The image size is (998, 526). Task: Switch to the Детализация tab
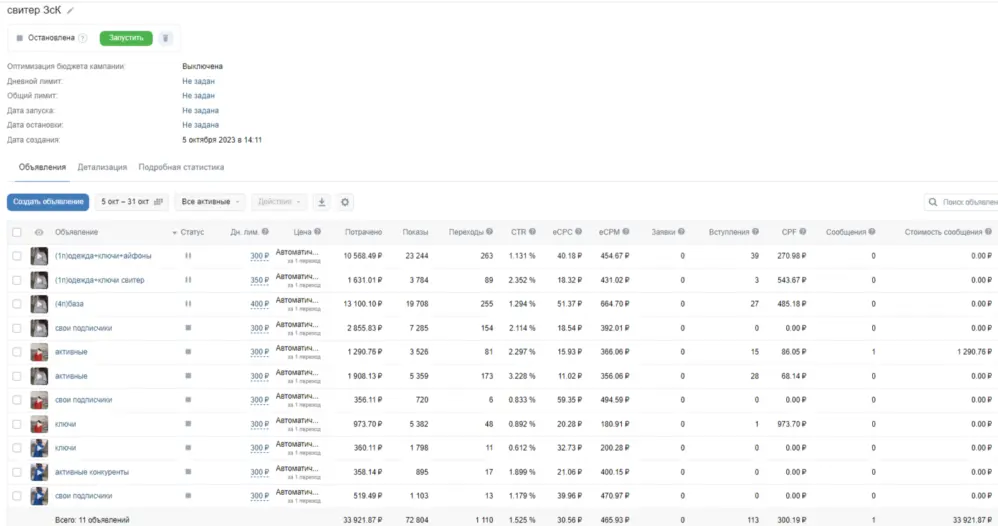pos(102,167)
